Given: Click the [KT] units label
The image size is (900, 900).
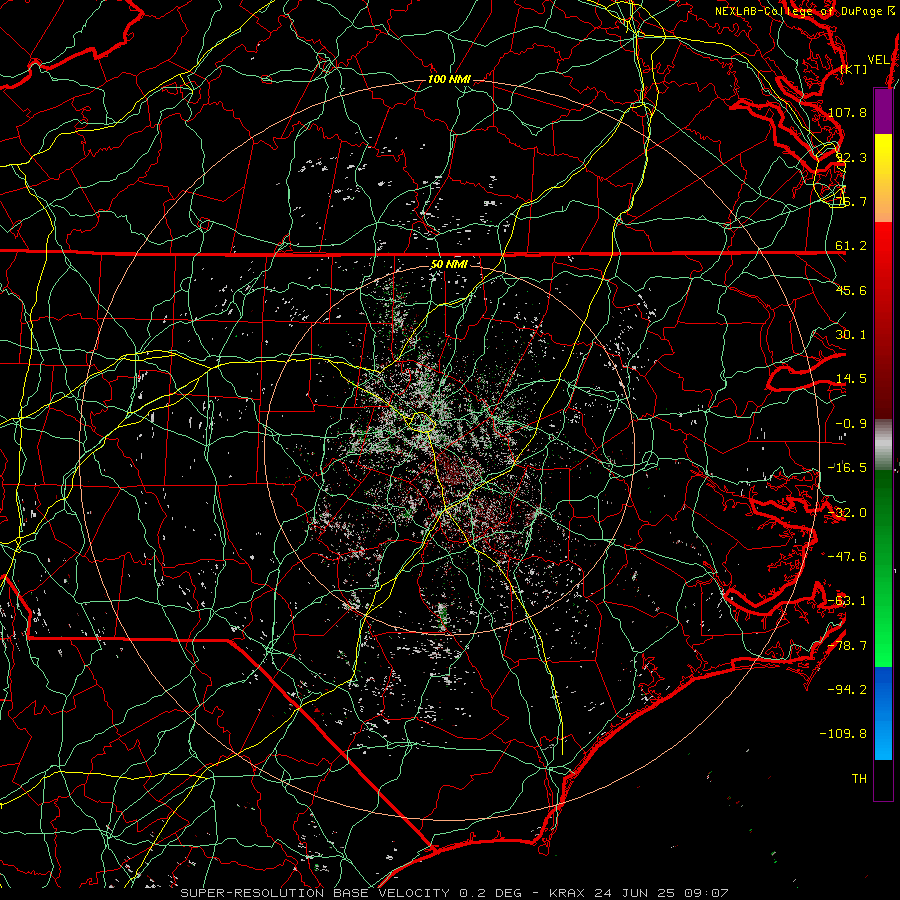Looking at the screenshot, I should pyautogui.click(x=854, y=70).
